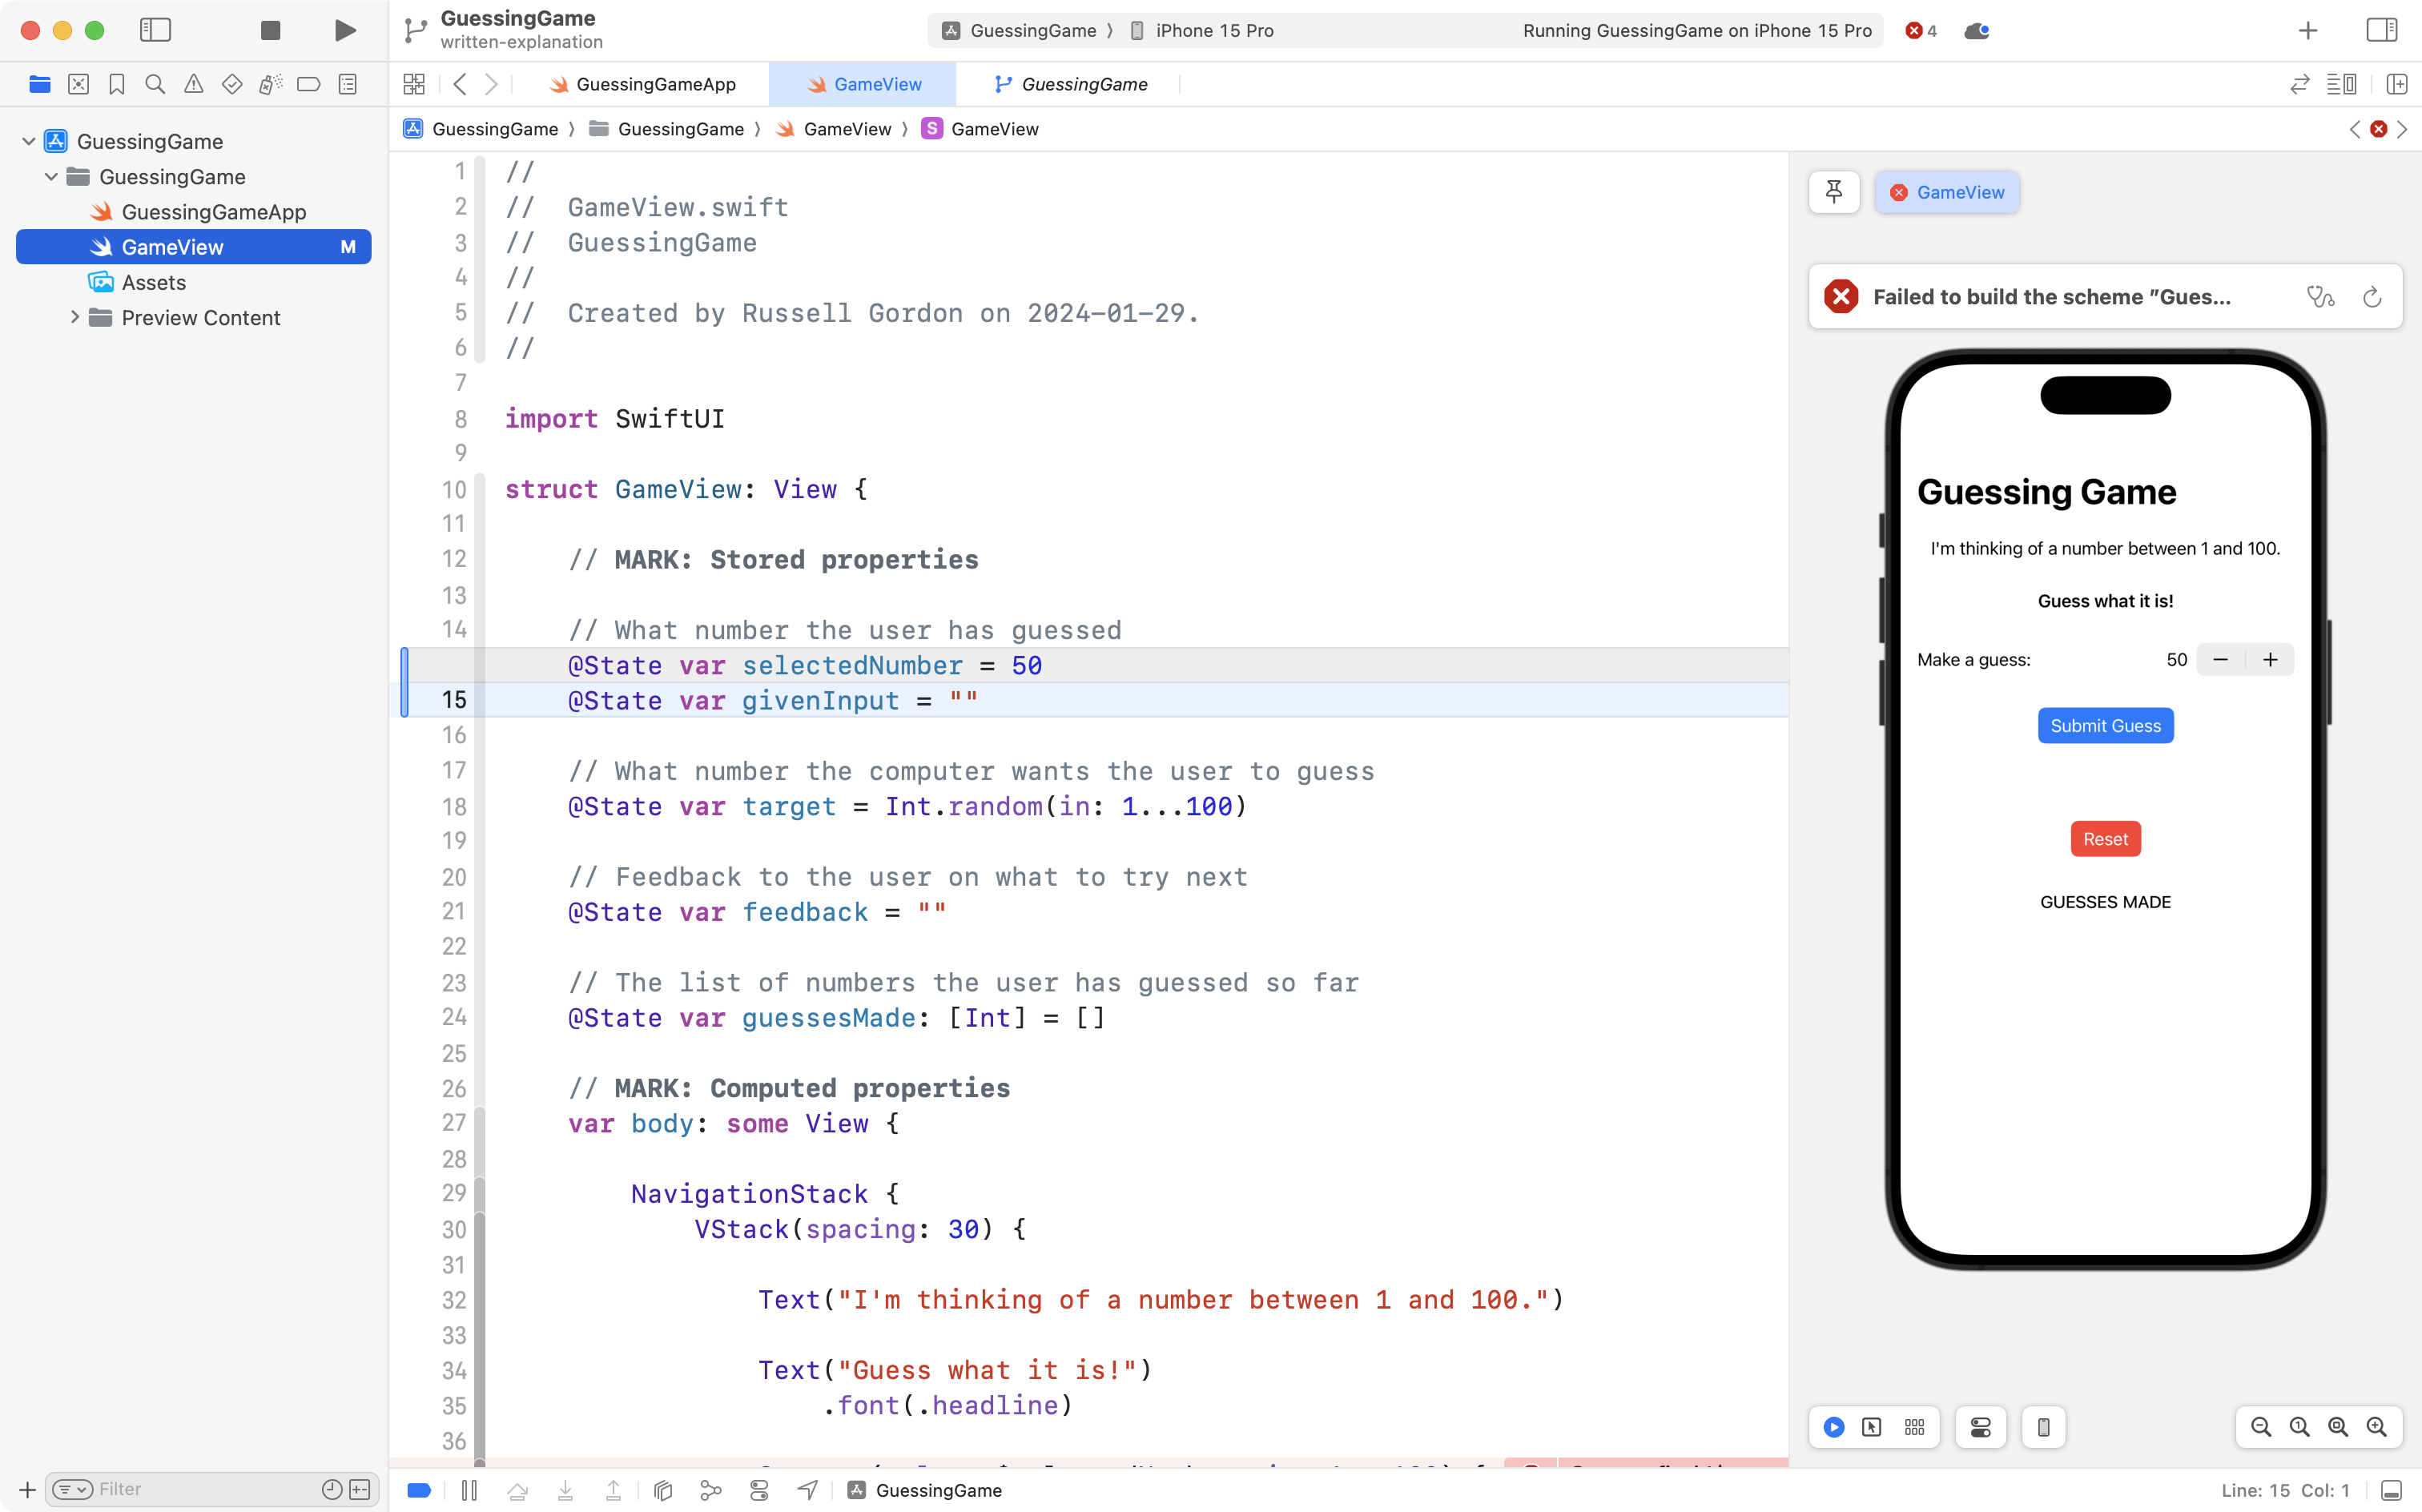Enable selectable preview mode
2422x1512 pixels.
(x=1872, y=1427)
